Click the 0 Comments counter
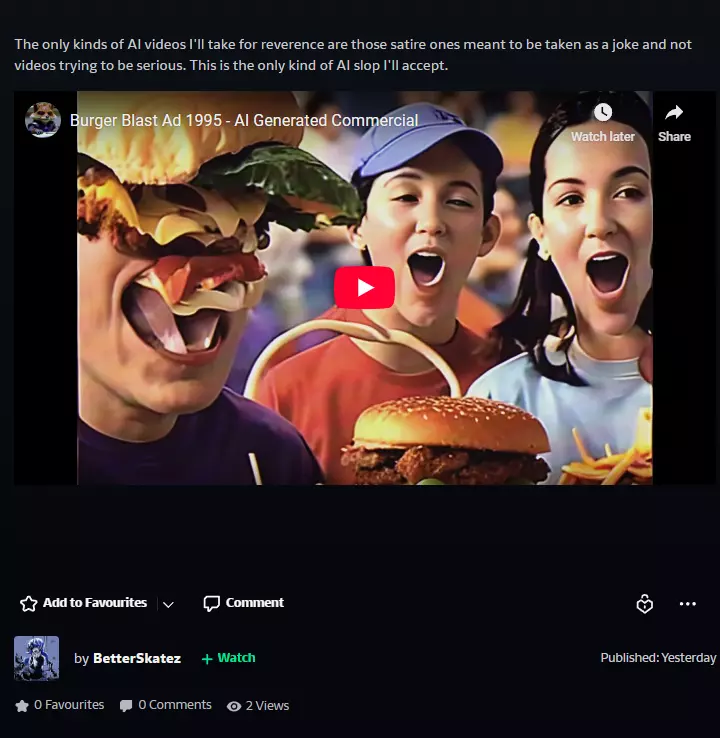 point(166,705)
